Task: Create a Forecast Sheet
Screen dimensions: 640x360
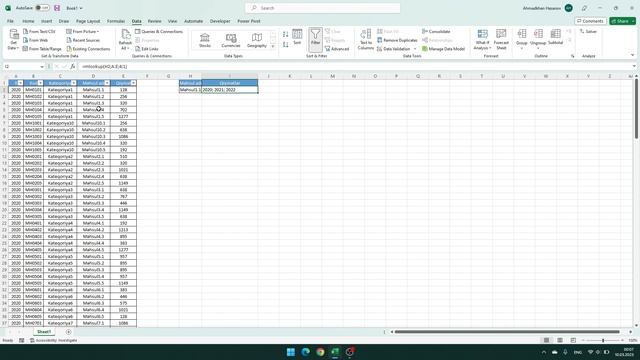Action: (501, 40)
